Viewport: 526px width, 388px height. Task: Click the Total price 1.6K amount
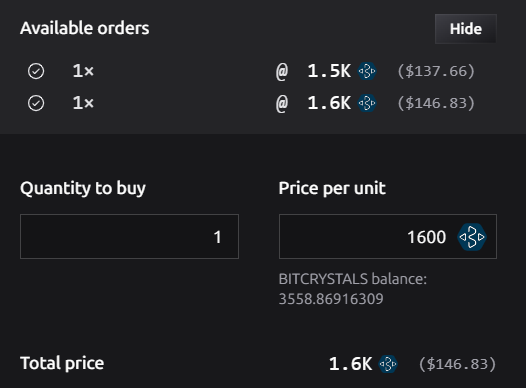(350, 364)
